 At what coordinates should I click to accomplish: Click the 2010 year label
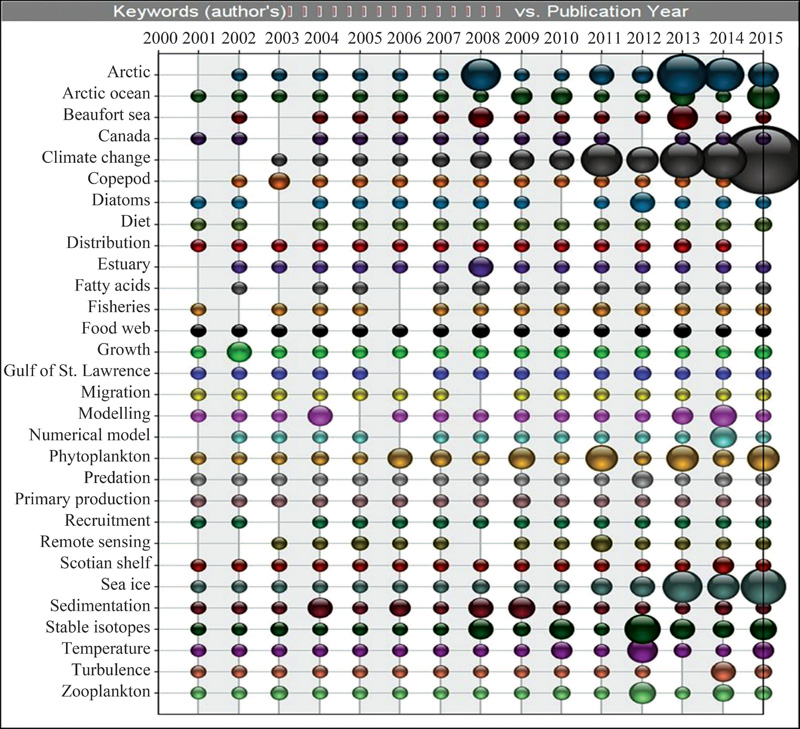(561, 38)
